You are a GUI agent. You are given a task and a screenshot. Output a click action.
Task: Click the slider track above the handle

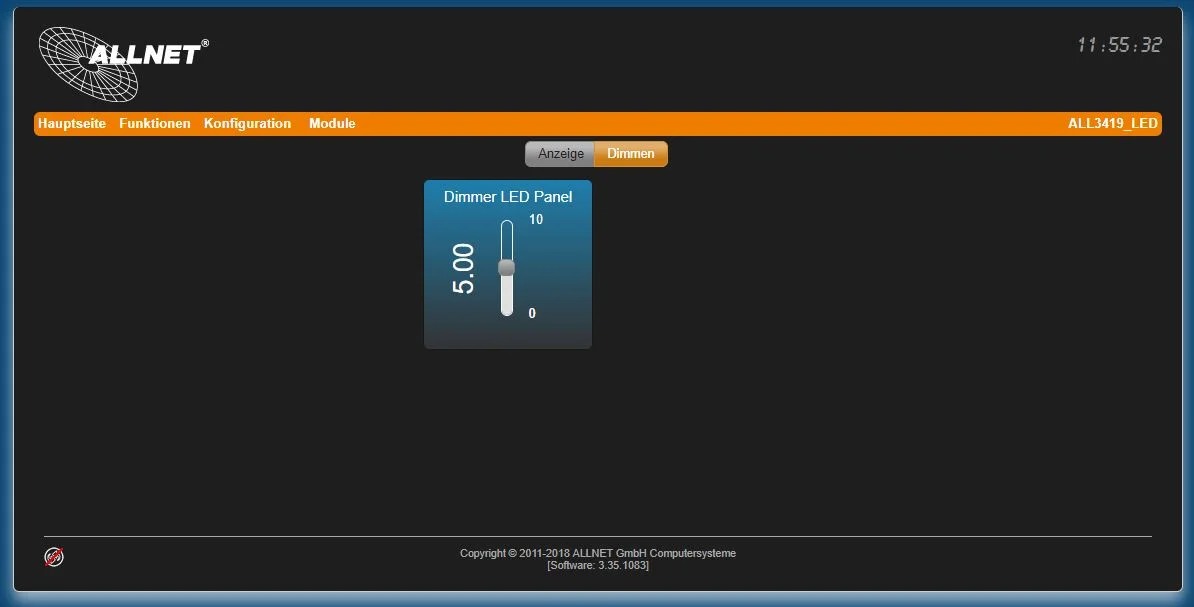tap(507, 235)
